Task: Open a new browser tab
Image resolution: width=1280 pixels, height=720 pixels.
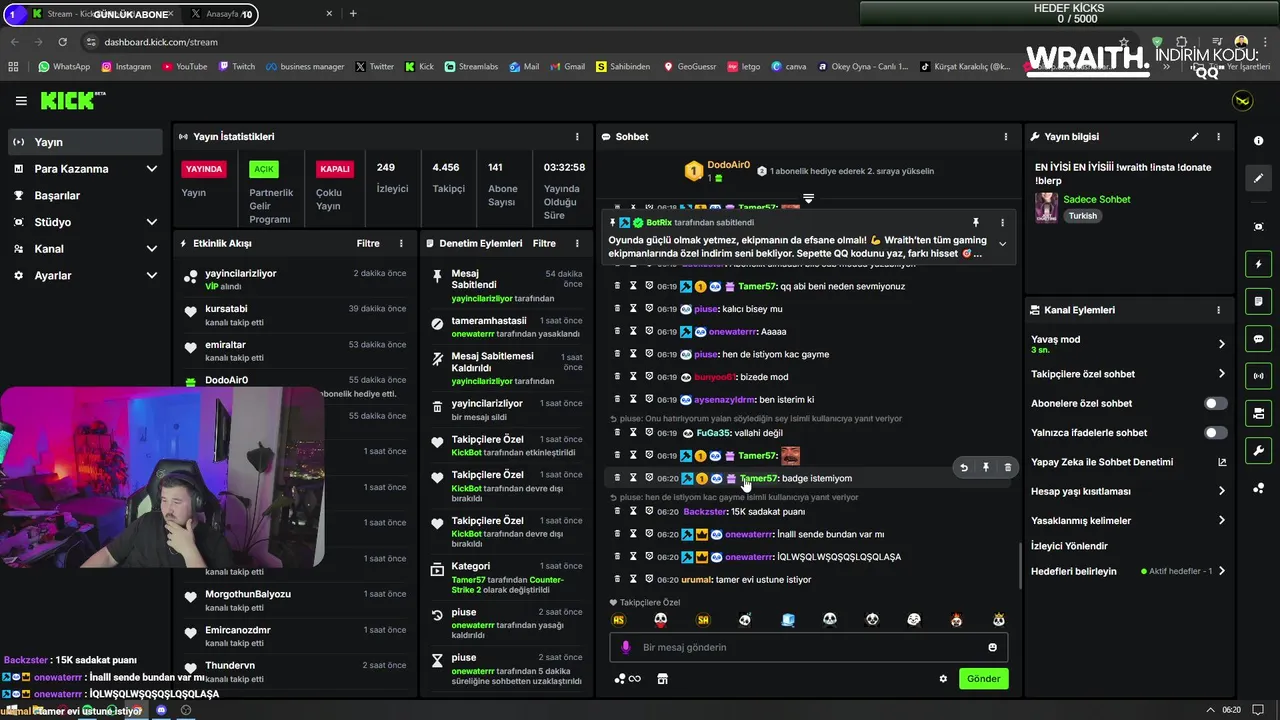Action: click(353, 14)
